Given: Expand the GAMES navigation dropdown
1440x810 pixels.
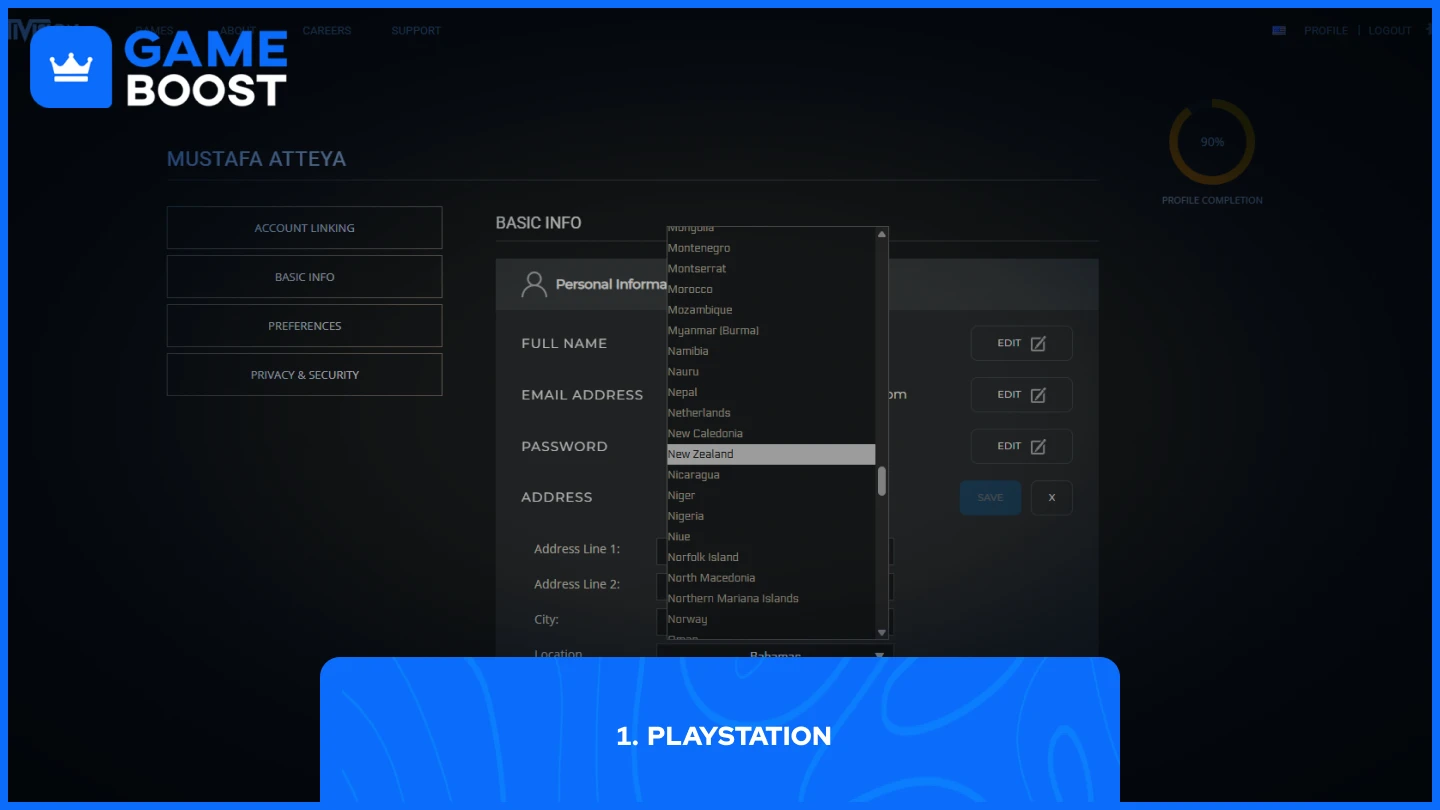Looking at the screenshot, I should click(155, 30).
